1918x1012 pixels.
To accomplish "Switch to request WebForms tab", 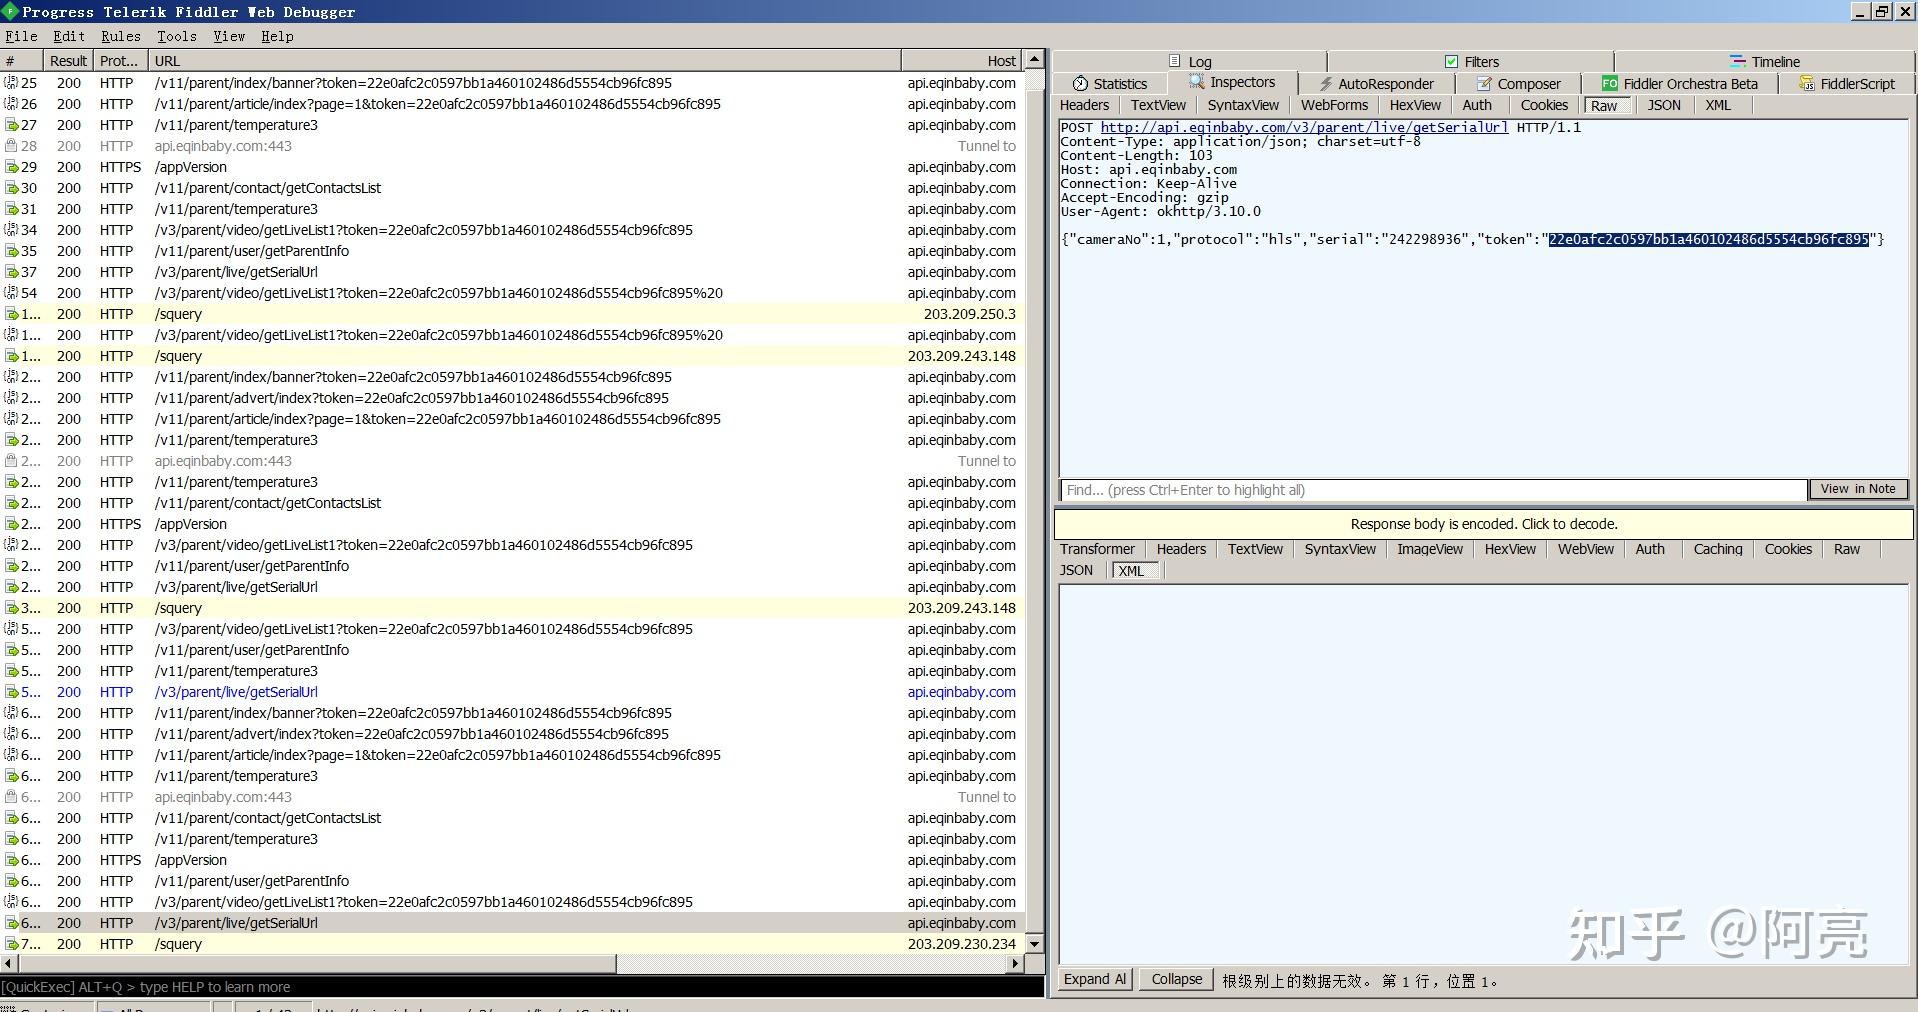I will coord(1334,105).
